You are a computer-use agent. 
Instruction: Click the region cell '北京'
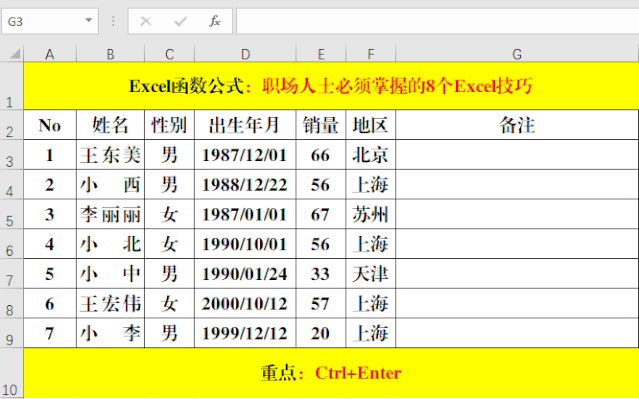coord(371,155)
